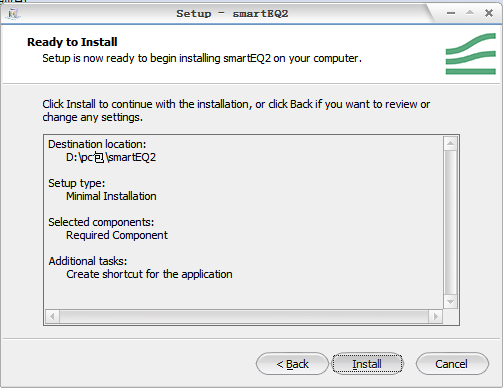The height and width of the screenshot is (388, 503).
Task: Click the horizontal scroll left arrow
Action: coord(52,316)
